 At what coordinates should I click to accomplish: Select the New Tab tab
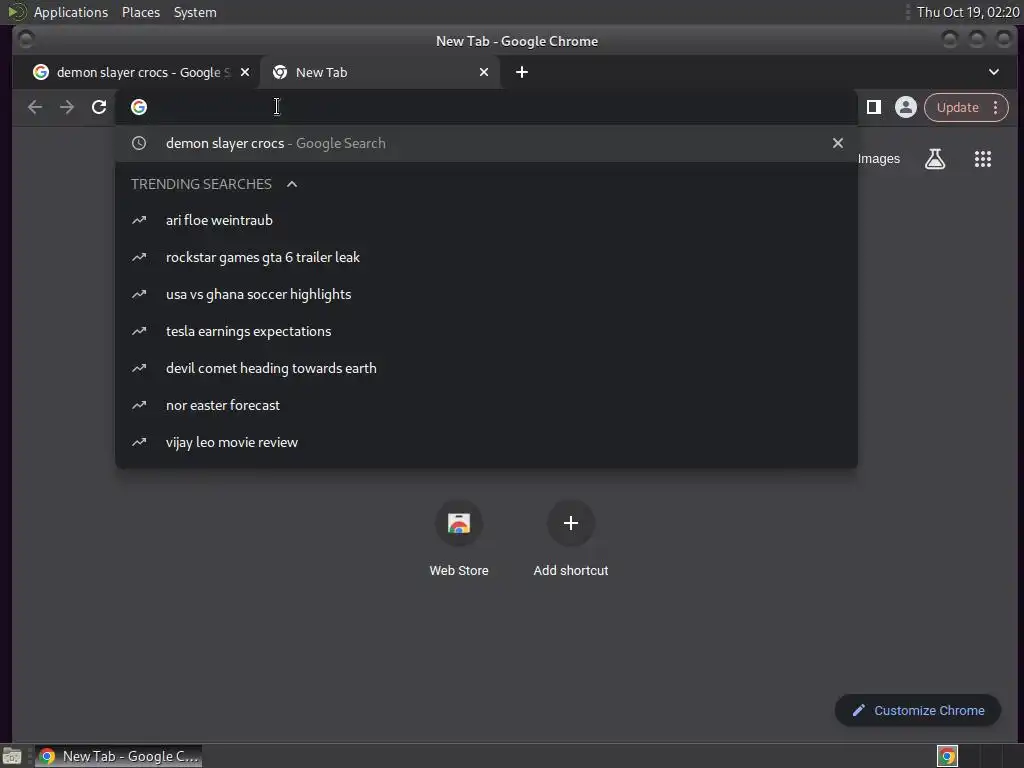click(x=379, y=72)
